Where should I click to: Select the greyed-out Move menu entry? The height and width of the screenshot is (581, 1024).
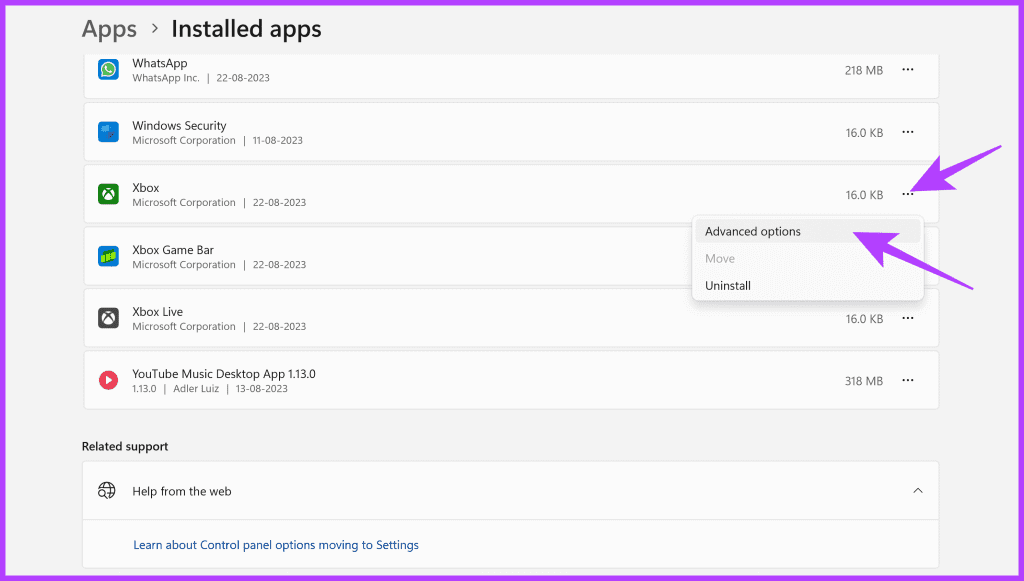coord(808,259)
